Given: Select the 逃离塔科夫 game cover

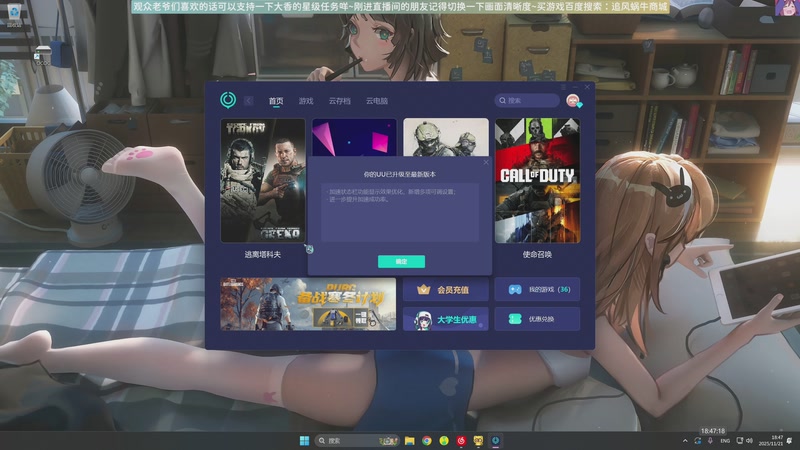Looking at the screenshot, I should [x=263, y=181].
